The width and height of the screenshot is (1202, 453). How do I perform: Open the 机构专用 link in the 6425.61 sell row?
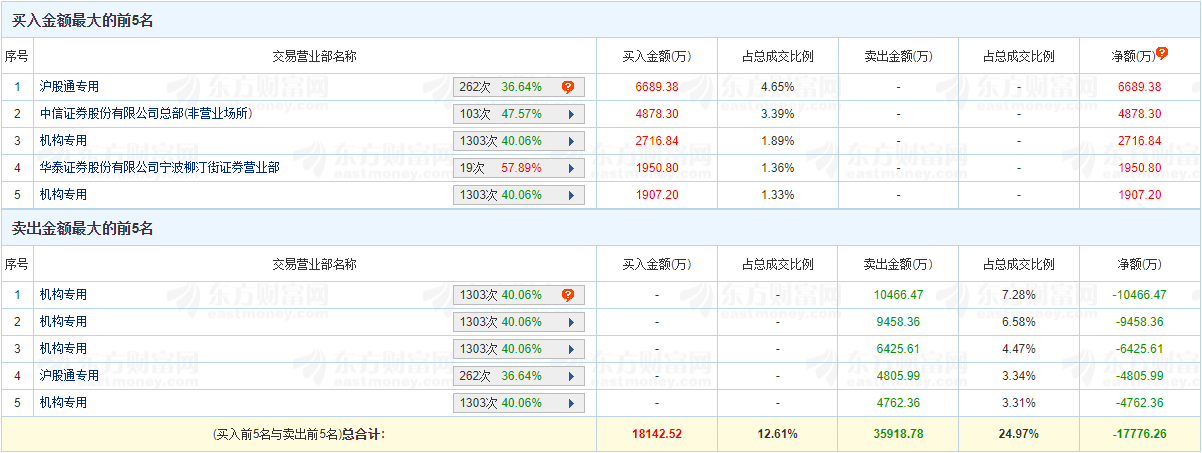pos(63,349)
